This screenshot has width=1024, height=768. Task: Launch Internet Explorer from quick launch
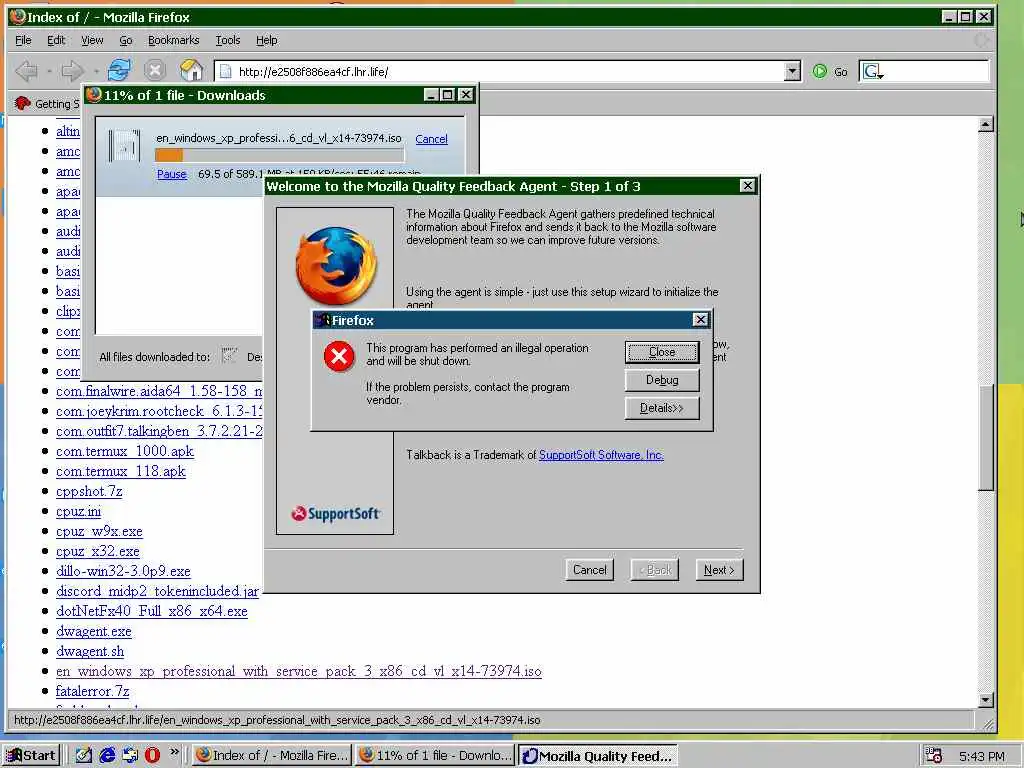(x=107, y=755)
